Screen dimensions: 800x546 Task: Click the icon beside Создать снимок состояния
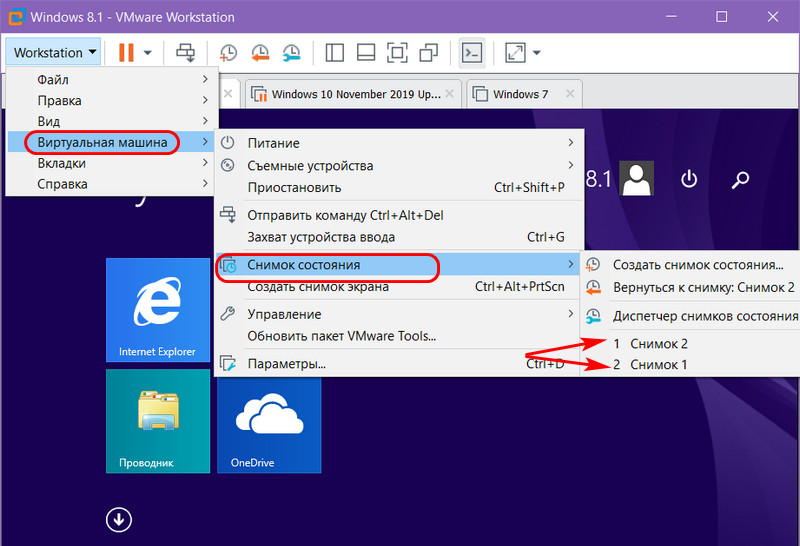593,264
